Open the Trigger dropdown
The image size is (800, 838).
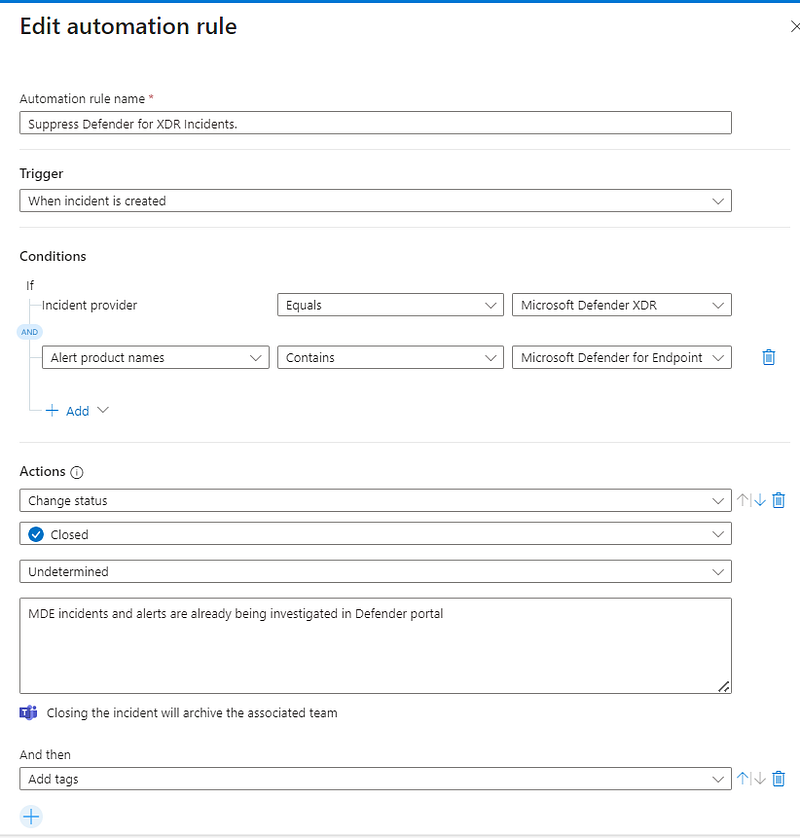[375, 201]
